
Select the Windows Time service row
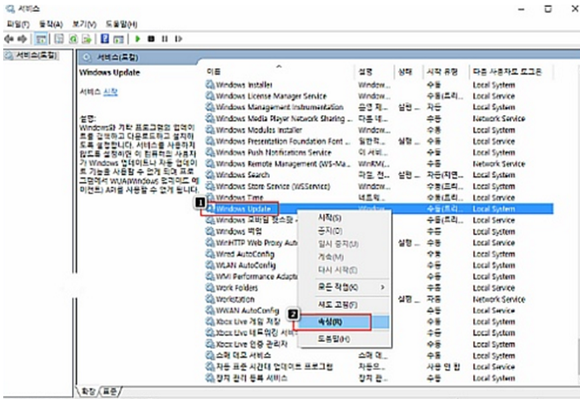(x=379, y=197)
